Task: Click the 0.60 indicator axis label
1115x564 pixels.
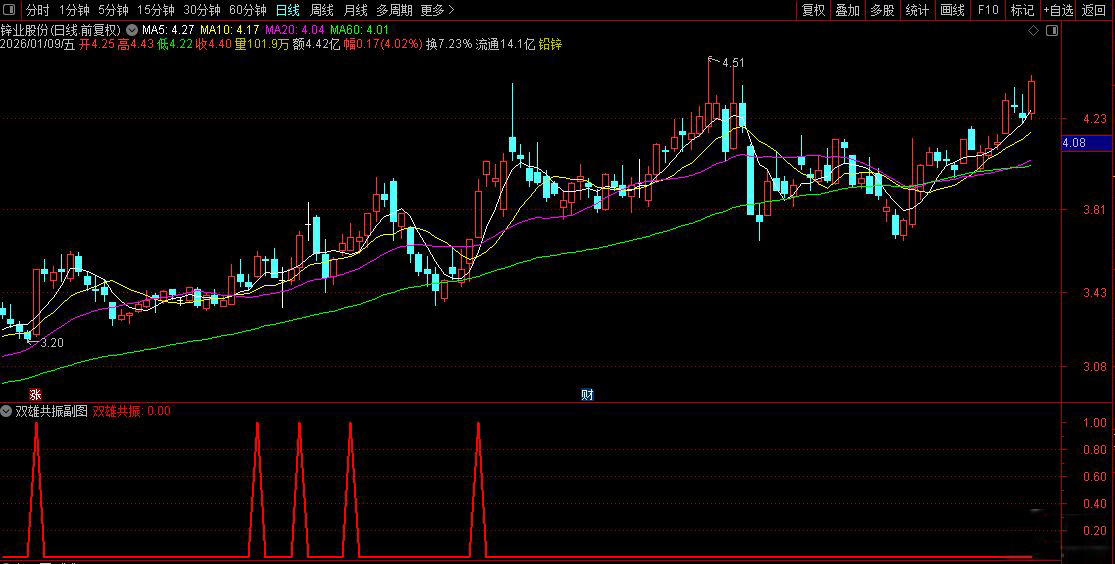Action: tap(1094, 477)
